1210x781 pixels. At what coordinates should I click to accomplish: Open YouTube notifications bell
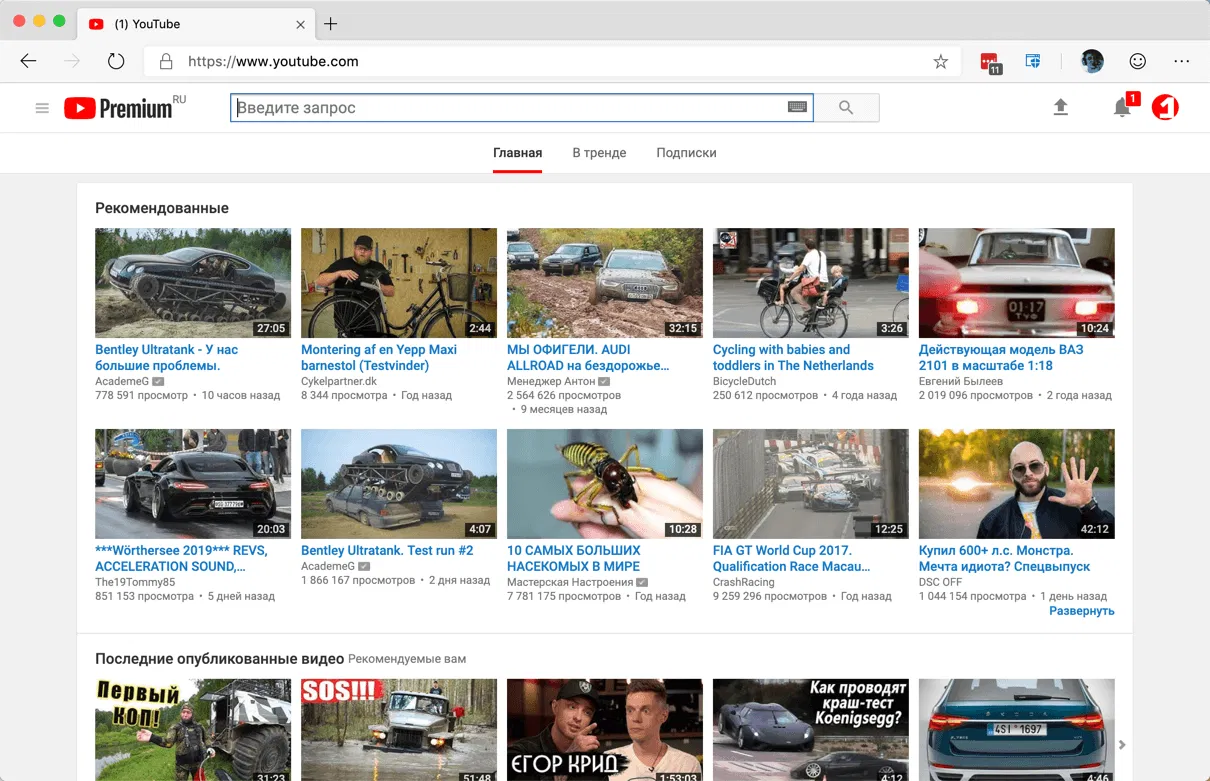tap(1122, 108)
